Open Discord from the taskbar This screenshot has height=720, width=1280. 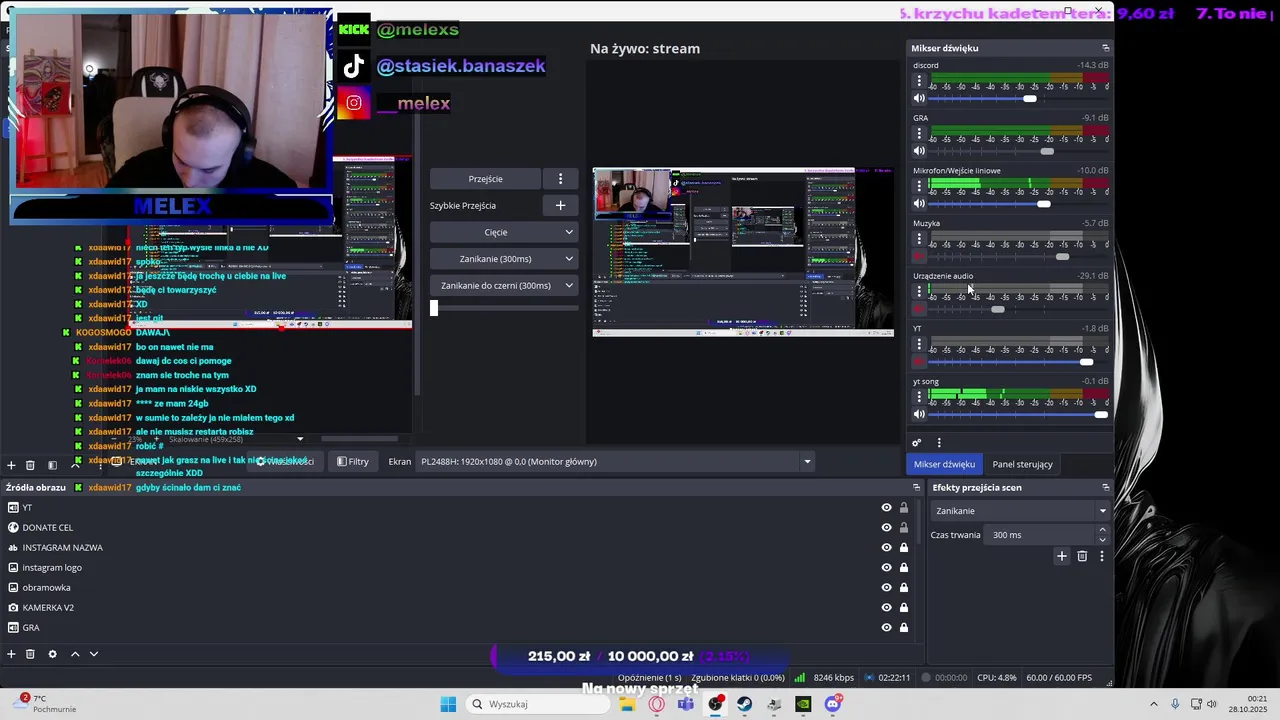tap(833, 704)
